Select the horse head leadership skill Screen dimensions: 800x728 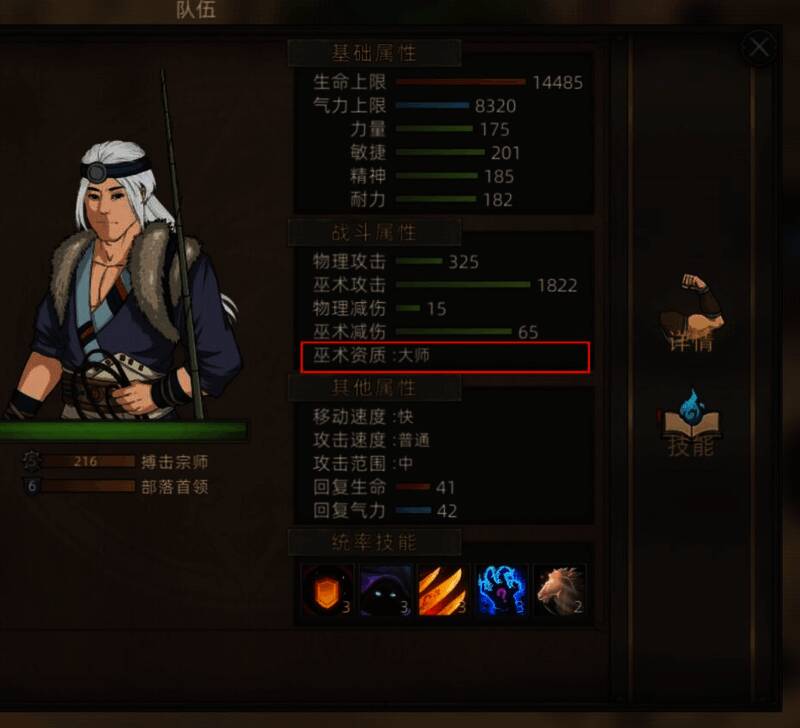point(560,590)
